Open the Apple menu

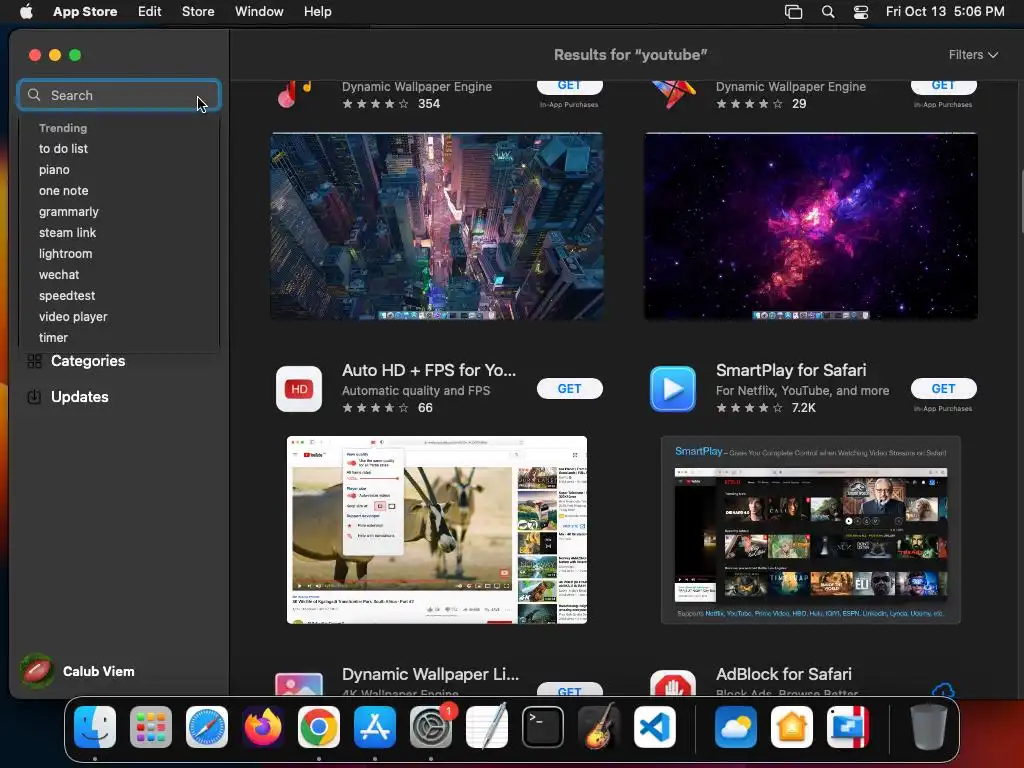point(26,11)
